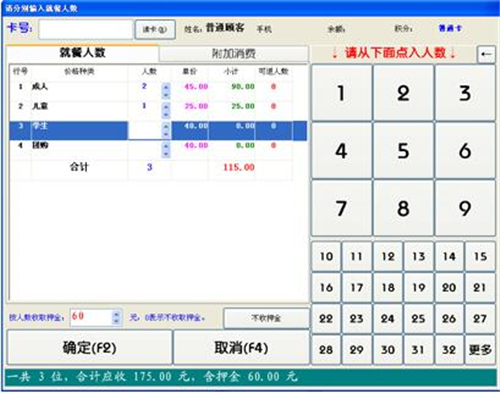Click the 学生 row's 人数 input cell

pos(145,130)
